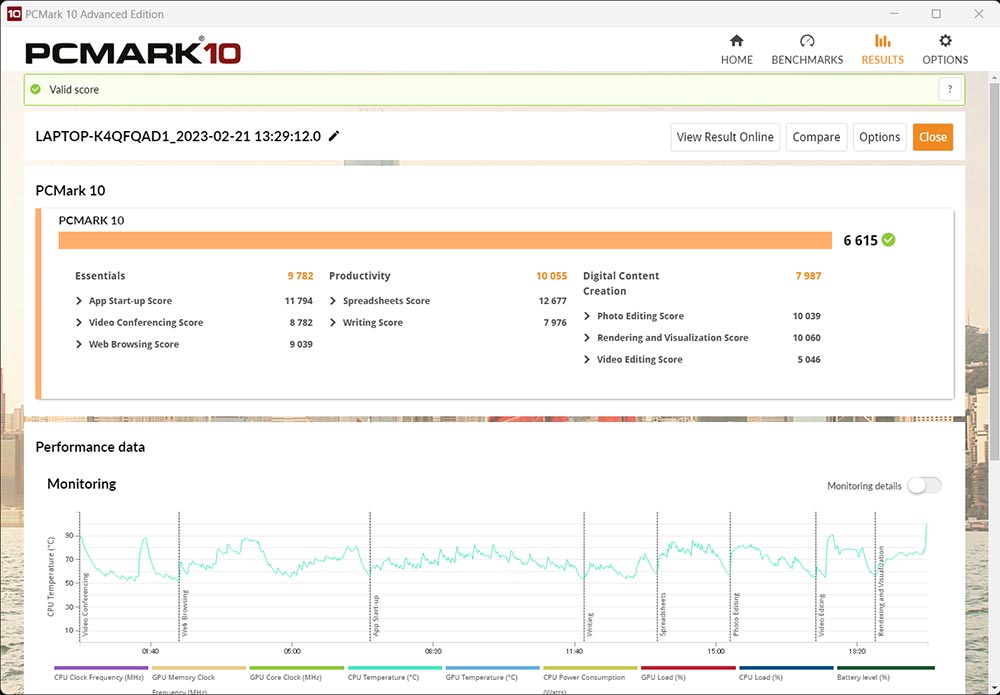Select the Results bar chart icon
Screen dimensions: 1000x695
[882, 41]
